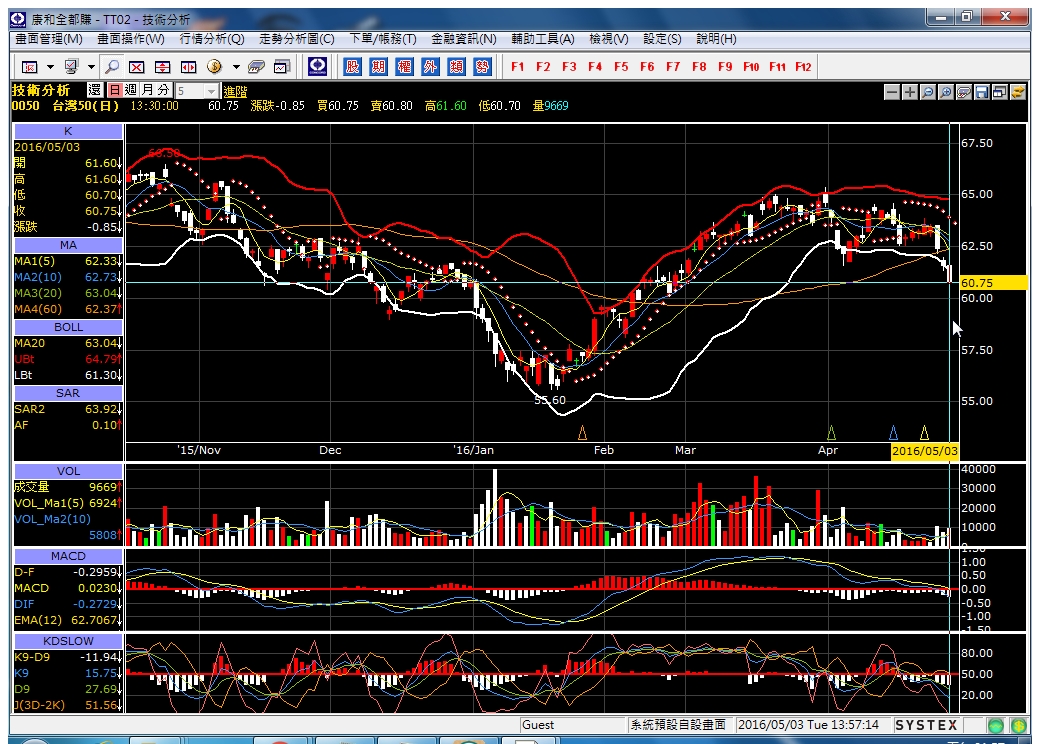
Task: Click the MA indicator panel header
Action: point(68,245)
